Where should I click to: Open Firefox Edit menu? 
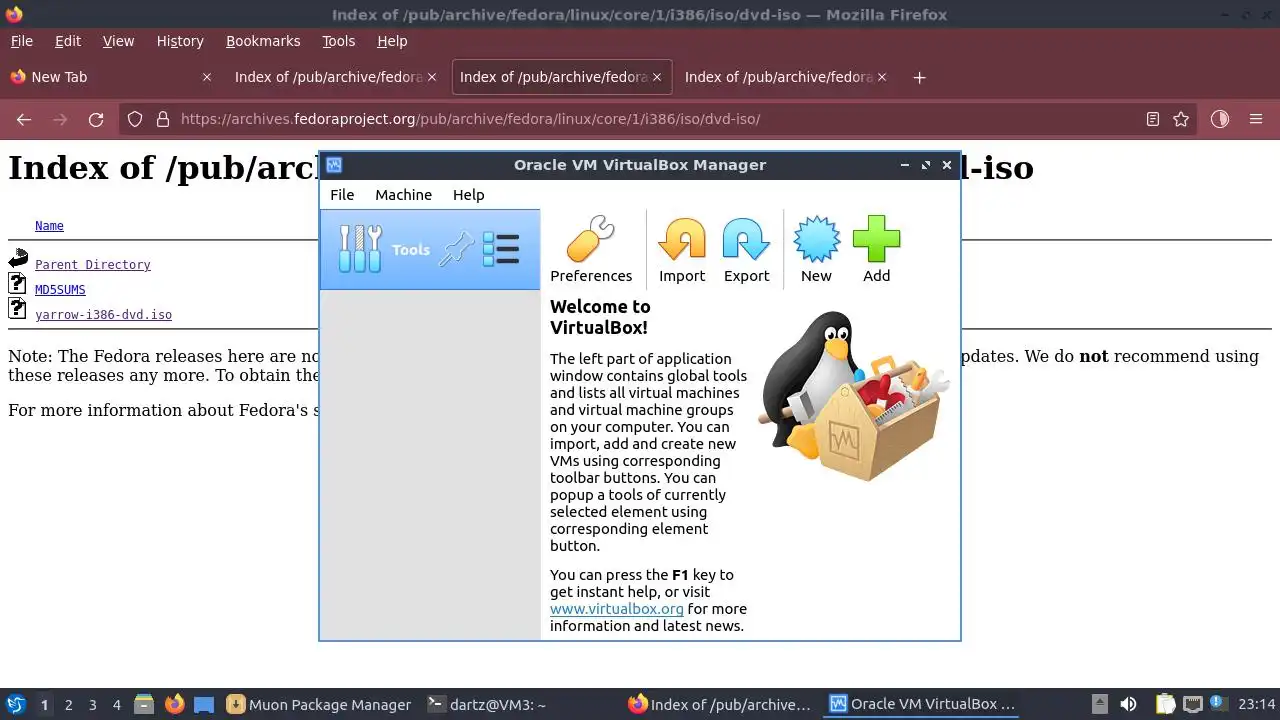point(68,41)
